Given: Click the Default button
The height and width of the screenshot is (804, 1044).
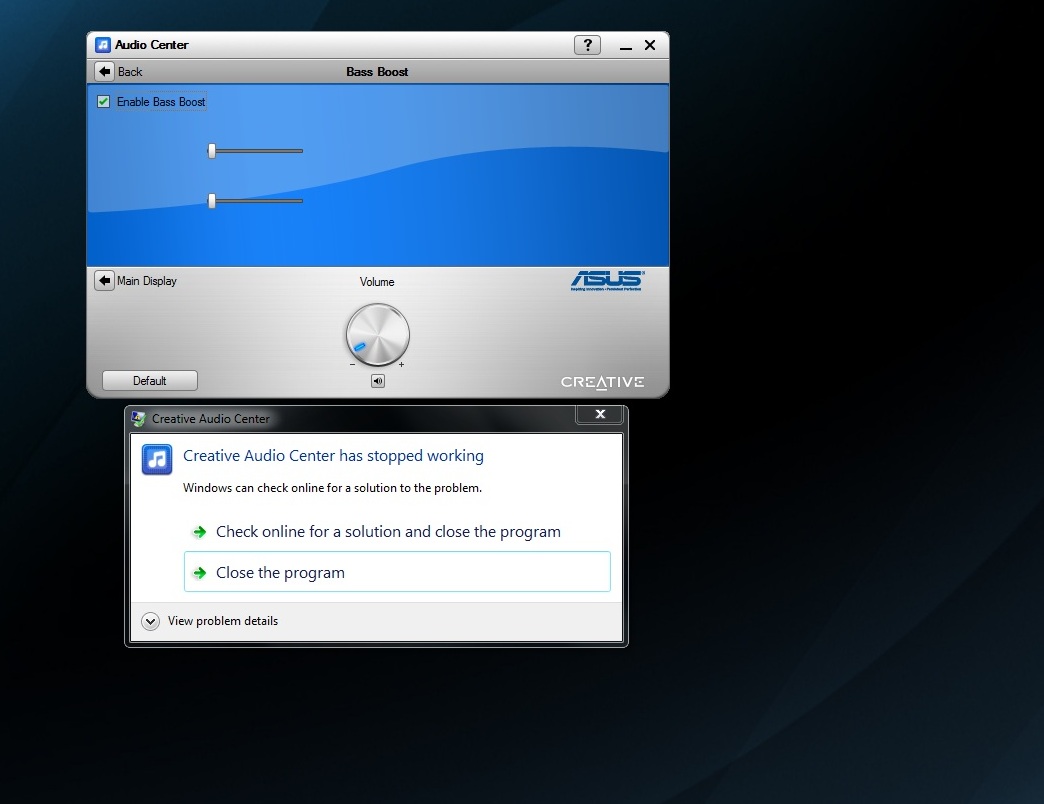Looking at the screenshot, I should pos(150,381).
